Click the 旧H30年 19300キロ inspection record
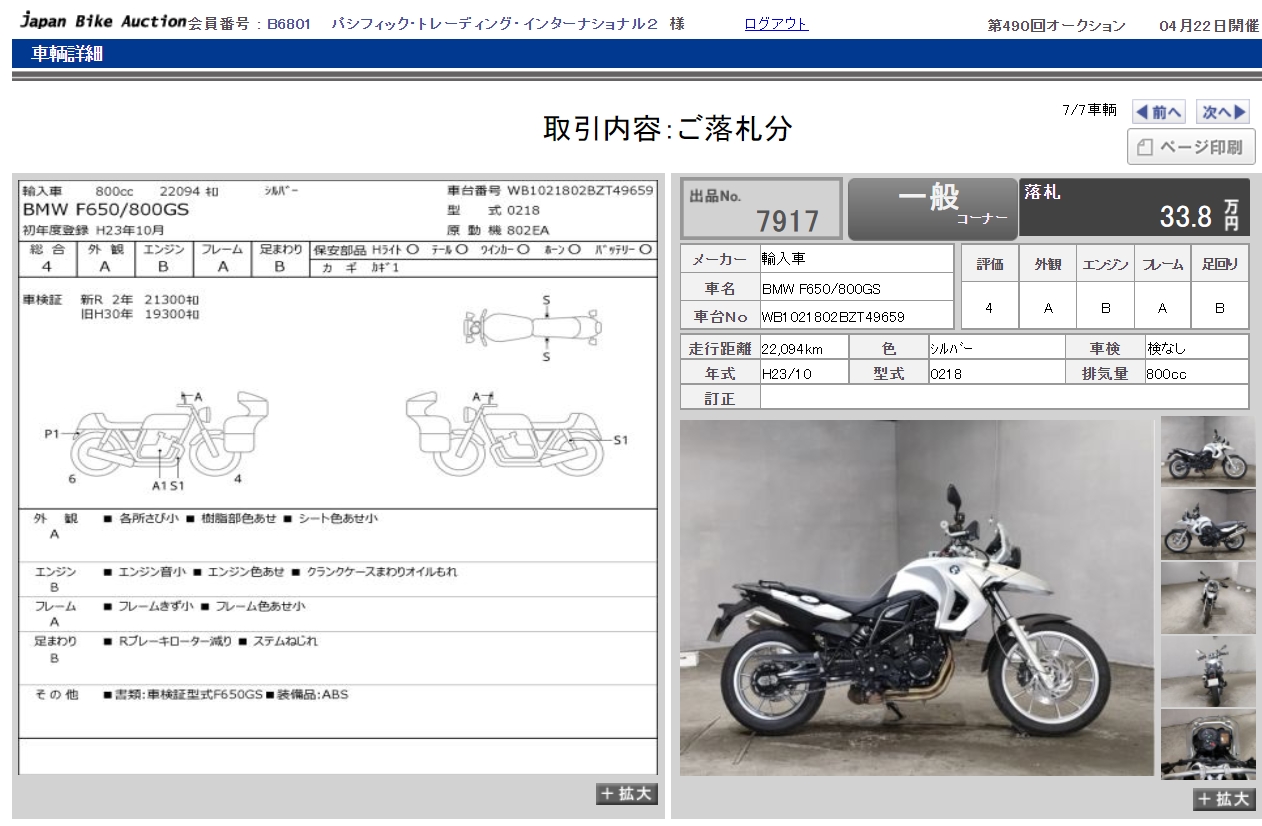The image size is (1262, 826). point(140,314)
